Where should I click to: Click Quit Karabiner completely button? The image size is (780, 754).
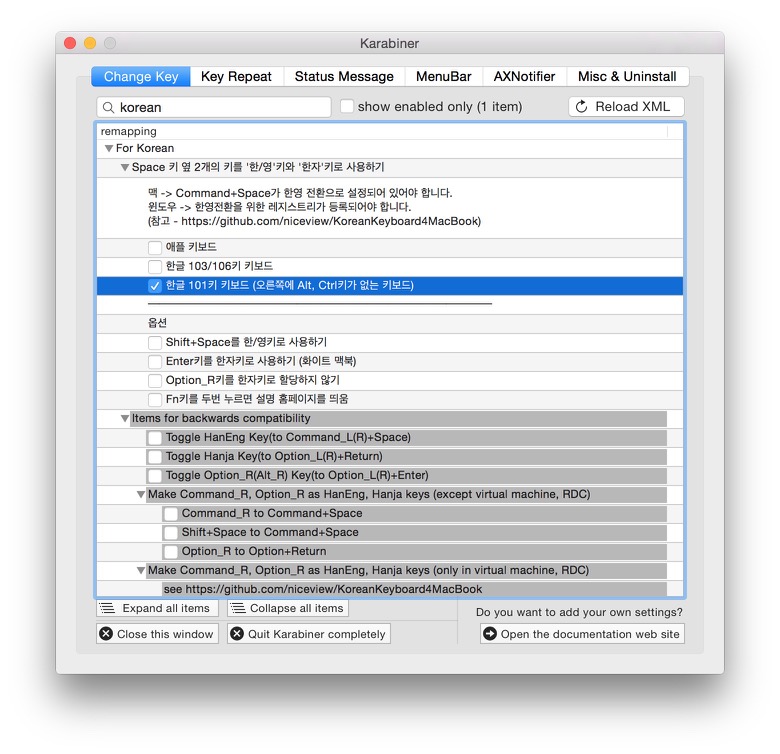309,634
